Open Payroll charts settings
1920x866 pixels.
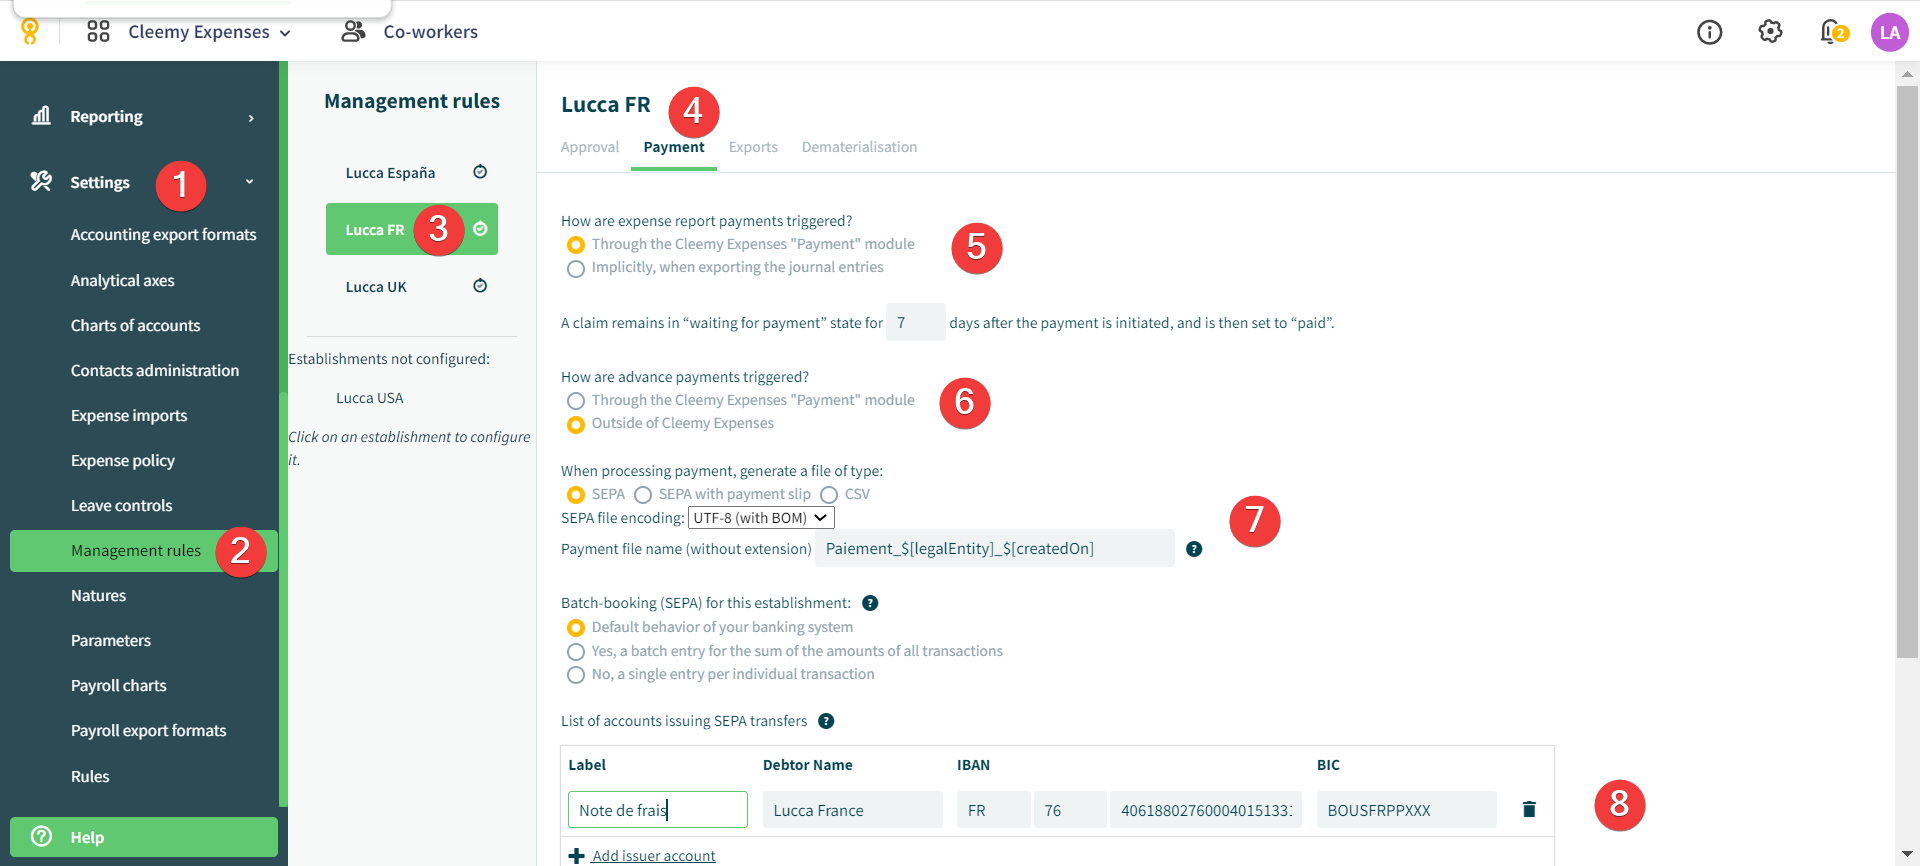pos(119,686)
